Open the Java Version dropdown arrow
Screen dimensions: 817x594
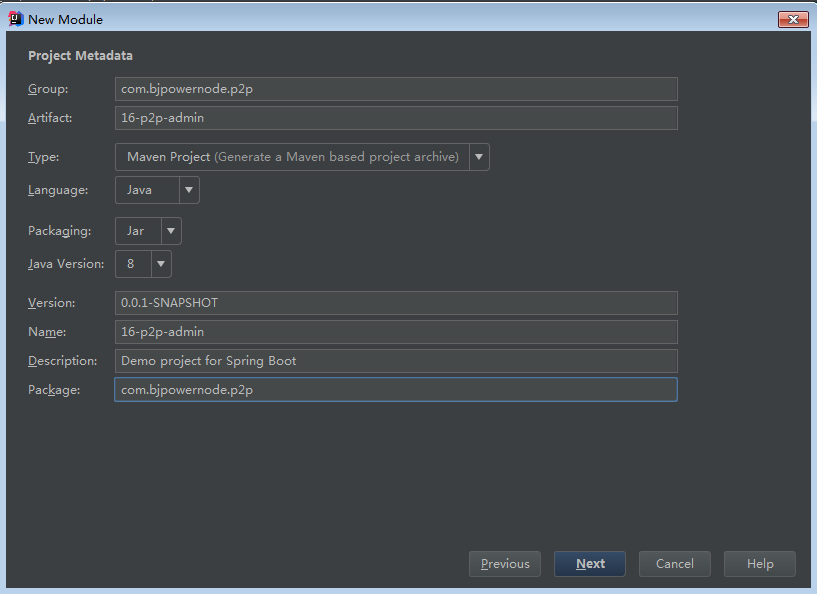coord(161,264)
